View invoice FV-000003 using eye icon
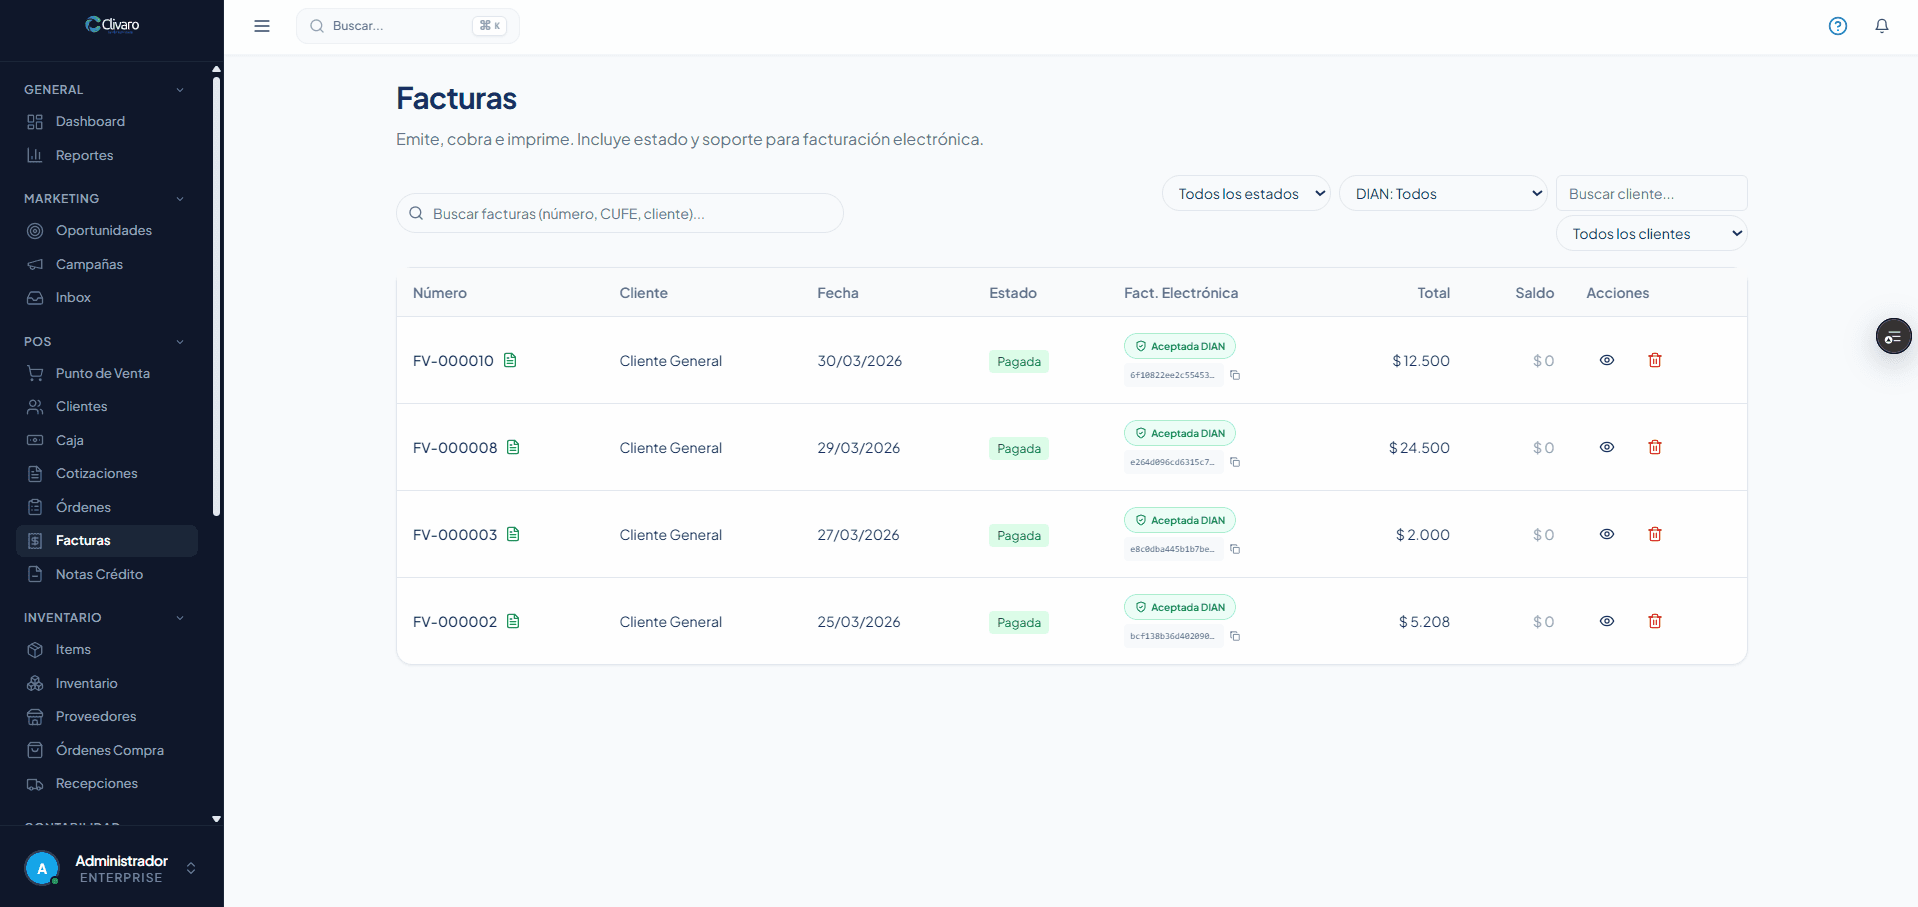Viewport: 1918px width, 907px height. click(1606, 535)
